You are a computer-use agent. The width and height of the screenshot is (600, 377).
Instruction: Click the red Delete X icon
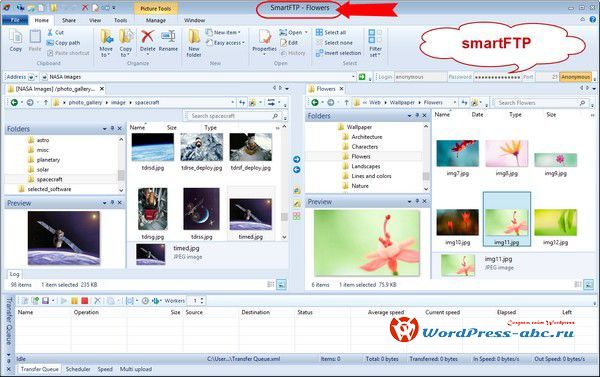147,37
